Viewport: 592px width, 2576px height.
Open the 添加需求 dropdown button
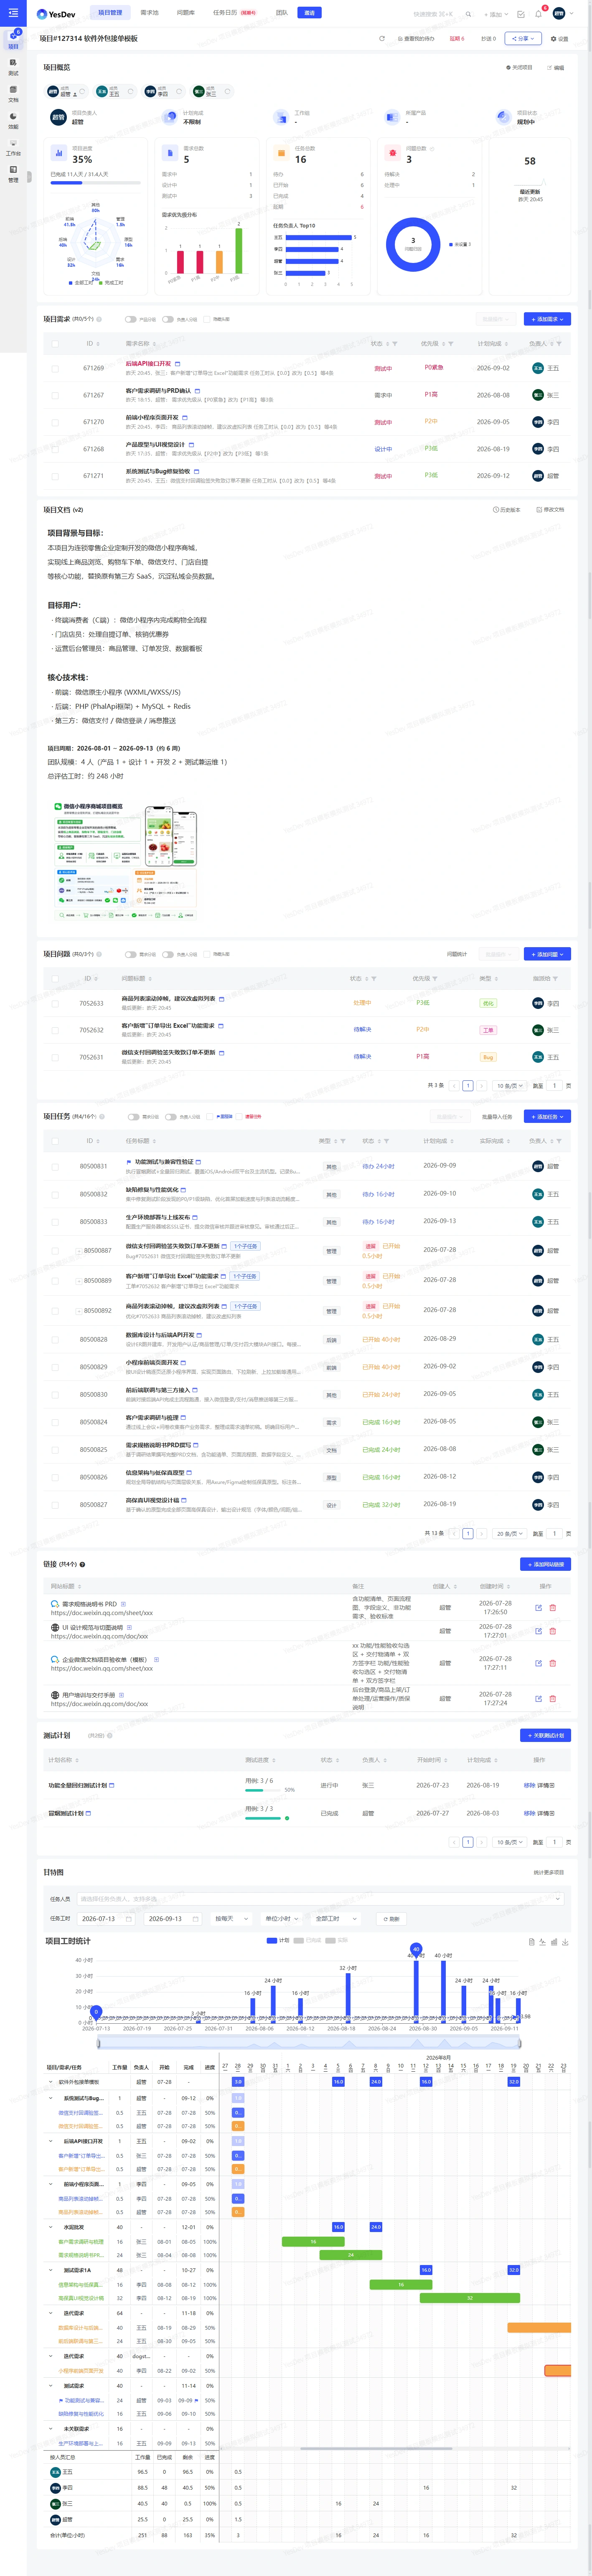[547, 319]
